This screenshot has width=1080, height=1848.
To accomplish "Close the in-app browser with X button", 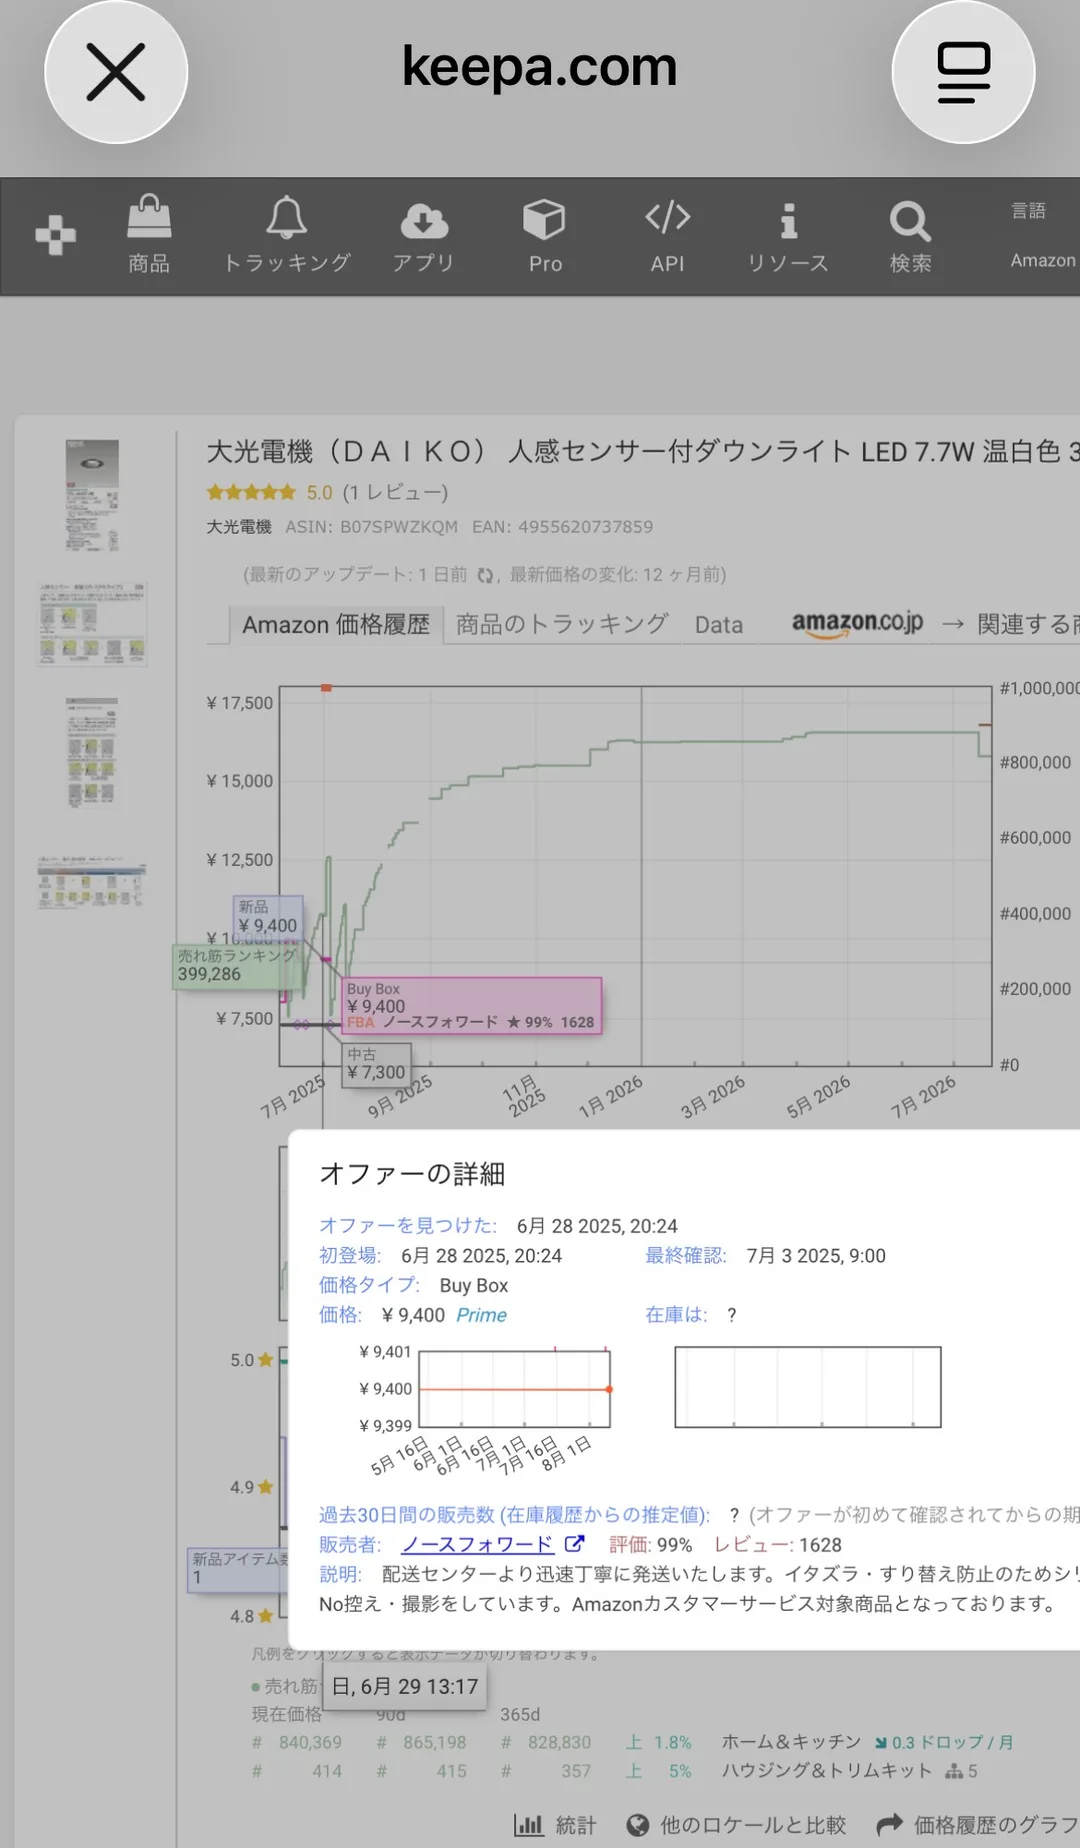I will (x=116, y=72).
